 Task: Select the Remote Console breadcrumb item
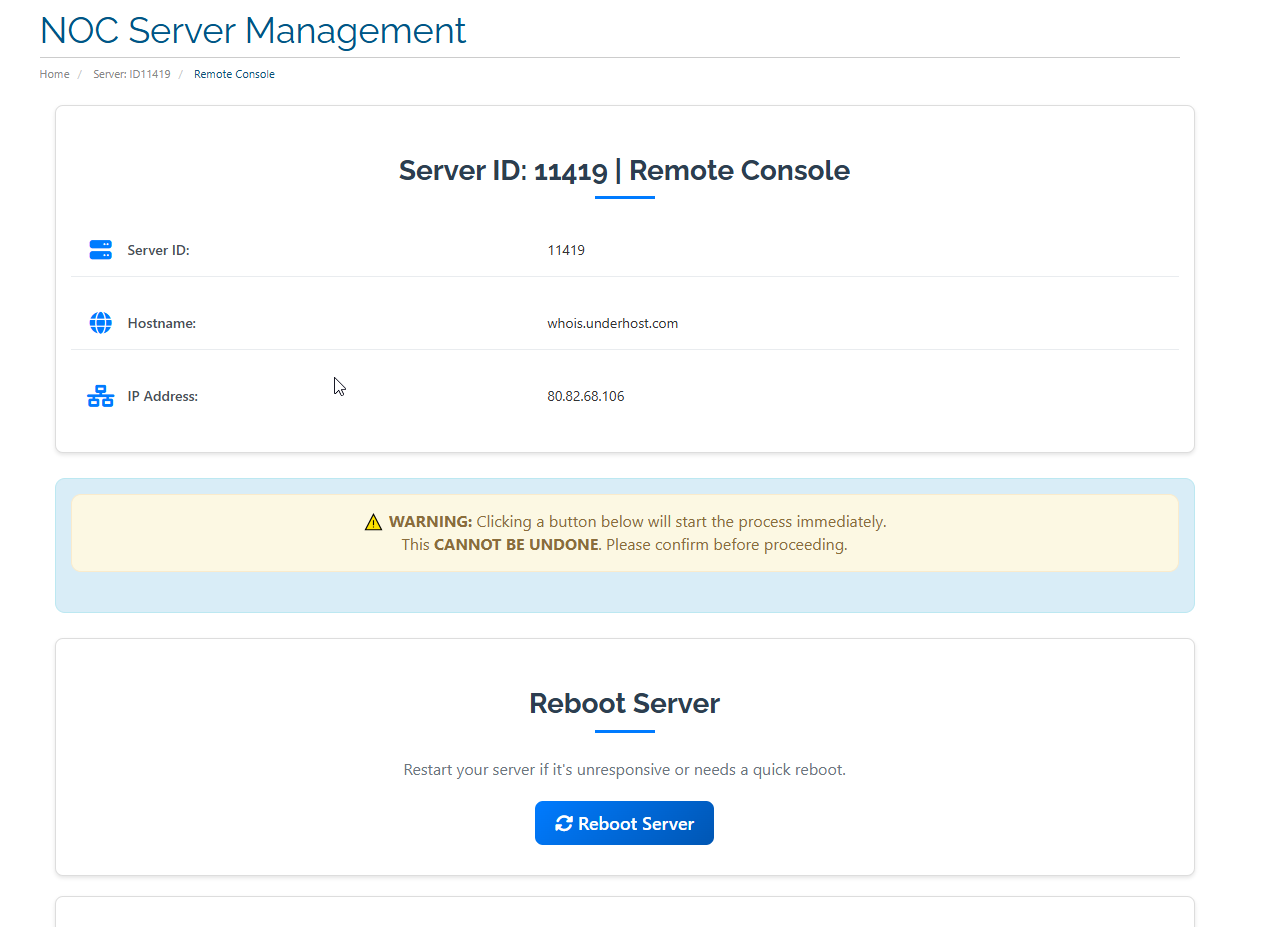point(234,73)
